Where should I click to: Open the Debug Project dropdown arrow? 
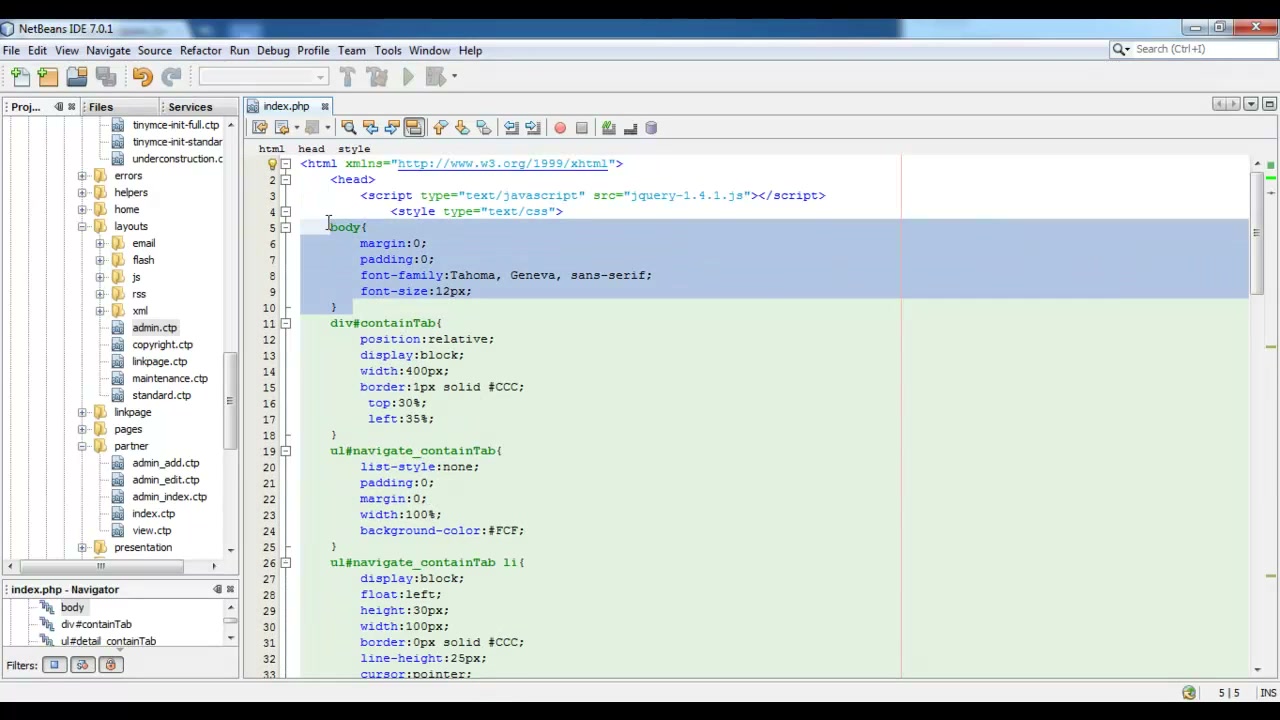coord(454,76)
